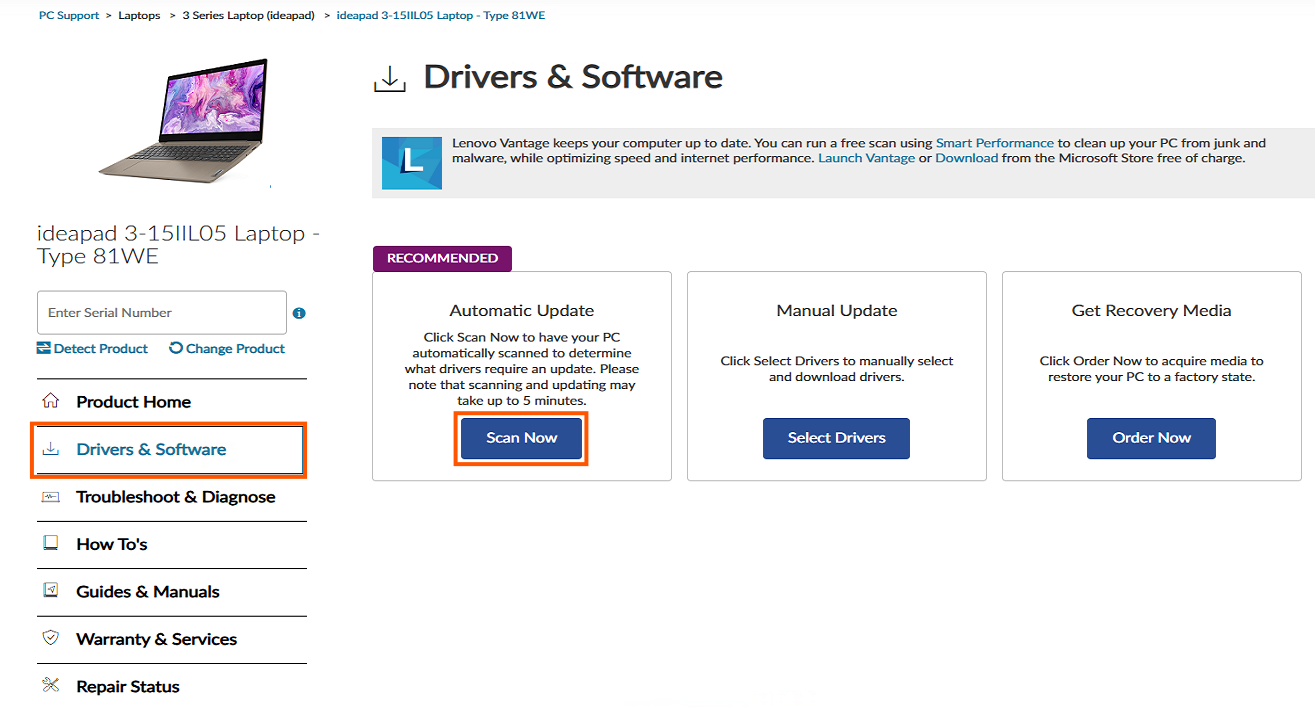Click the Detect Product link
1315x707 pixels.
pyautogui.click(x=101, y=348)
